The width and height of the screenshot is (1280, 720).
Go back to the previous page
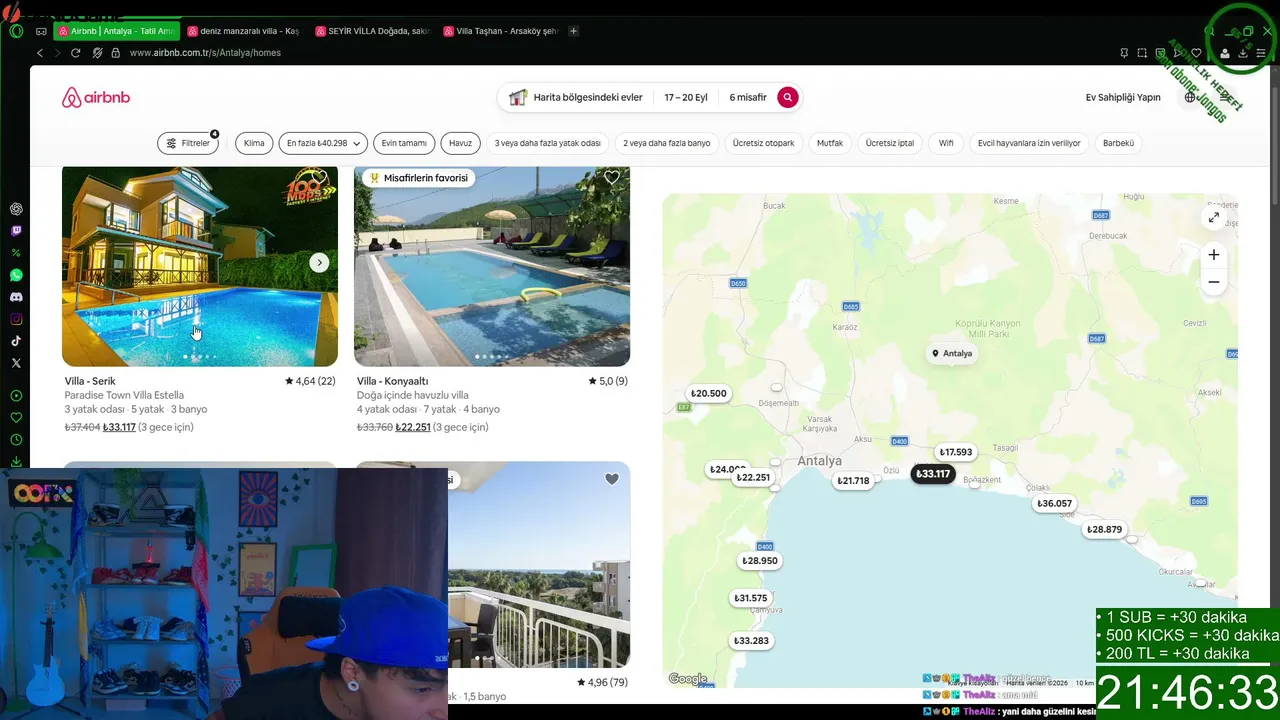(40, 53)
